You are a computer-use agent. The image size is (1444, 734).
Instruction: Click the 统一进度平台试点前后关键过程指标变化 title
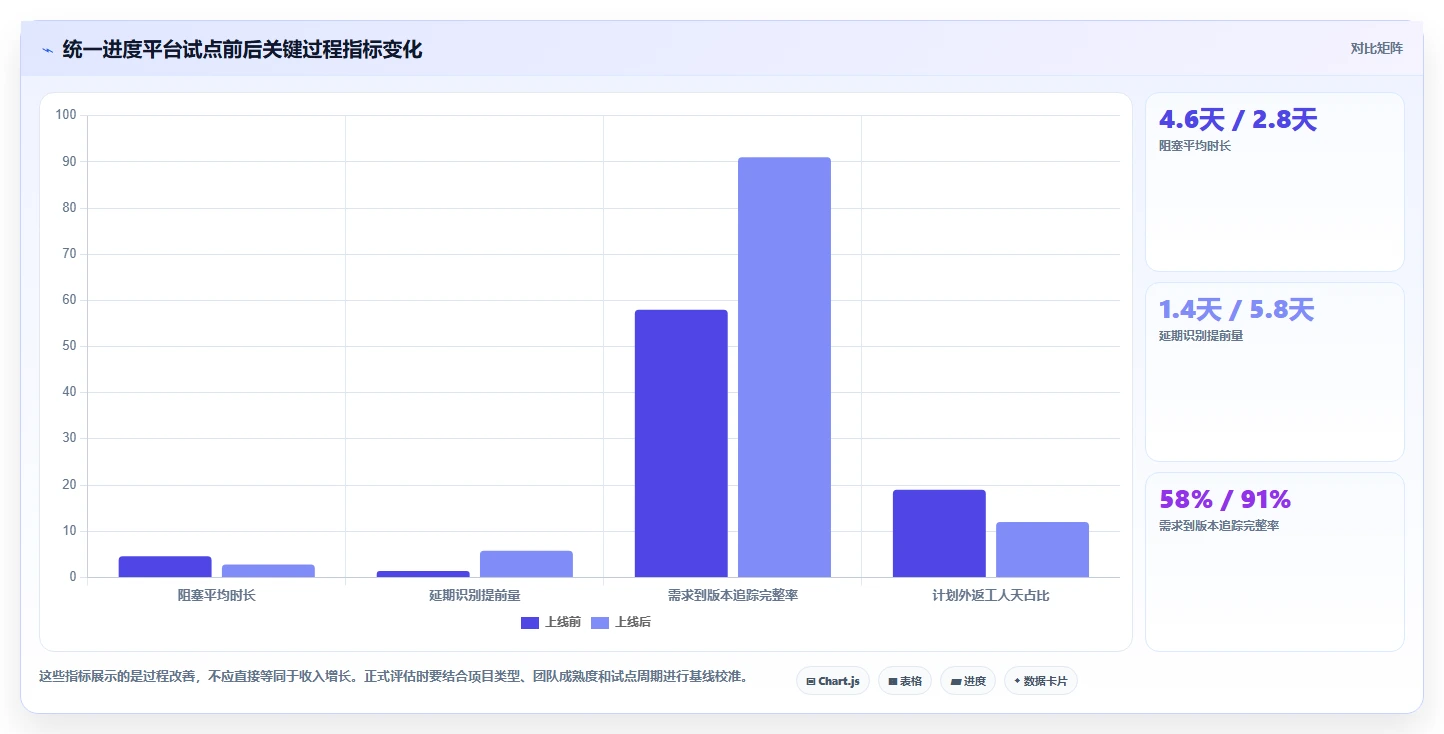click(242, 49)
